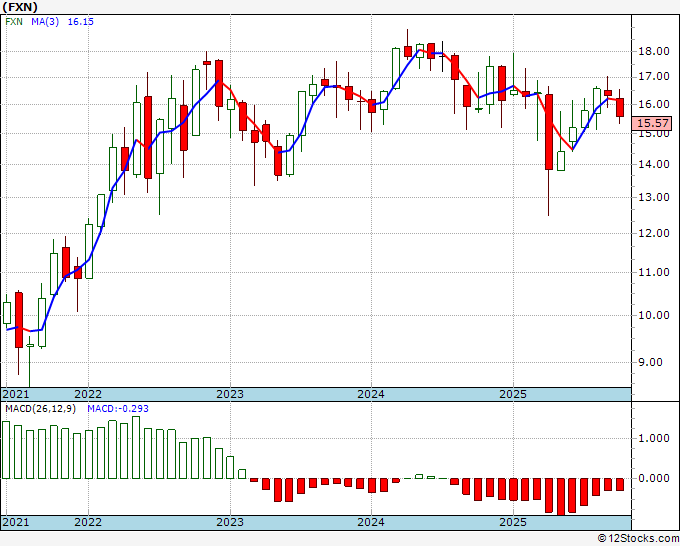680x546 pixels.
Task: Click the 16.00 price axis label
Action: (x=654, y=104)
